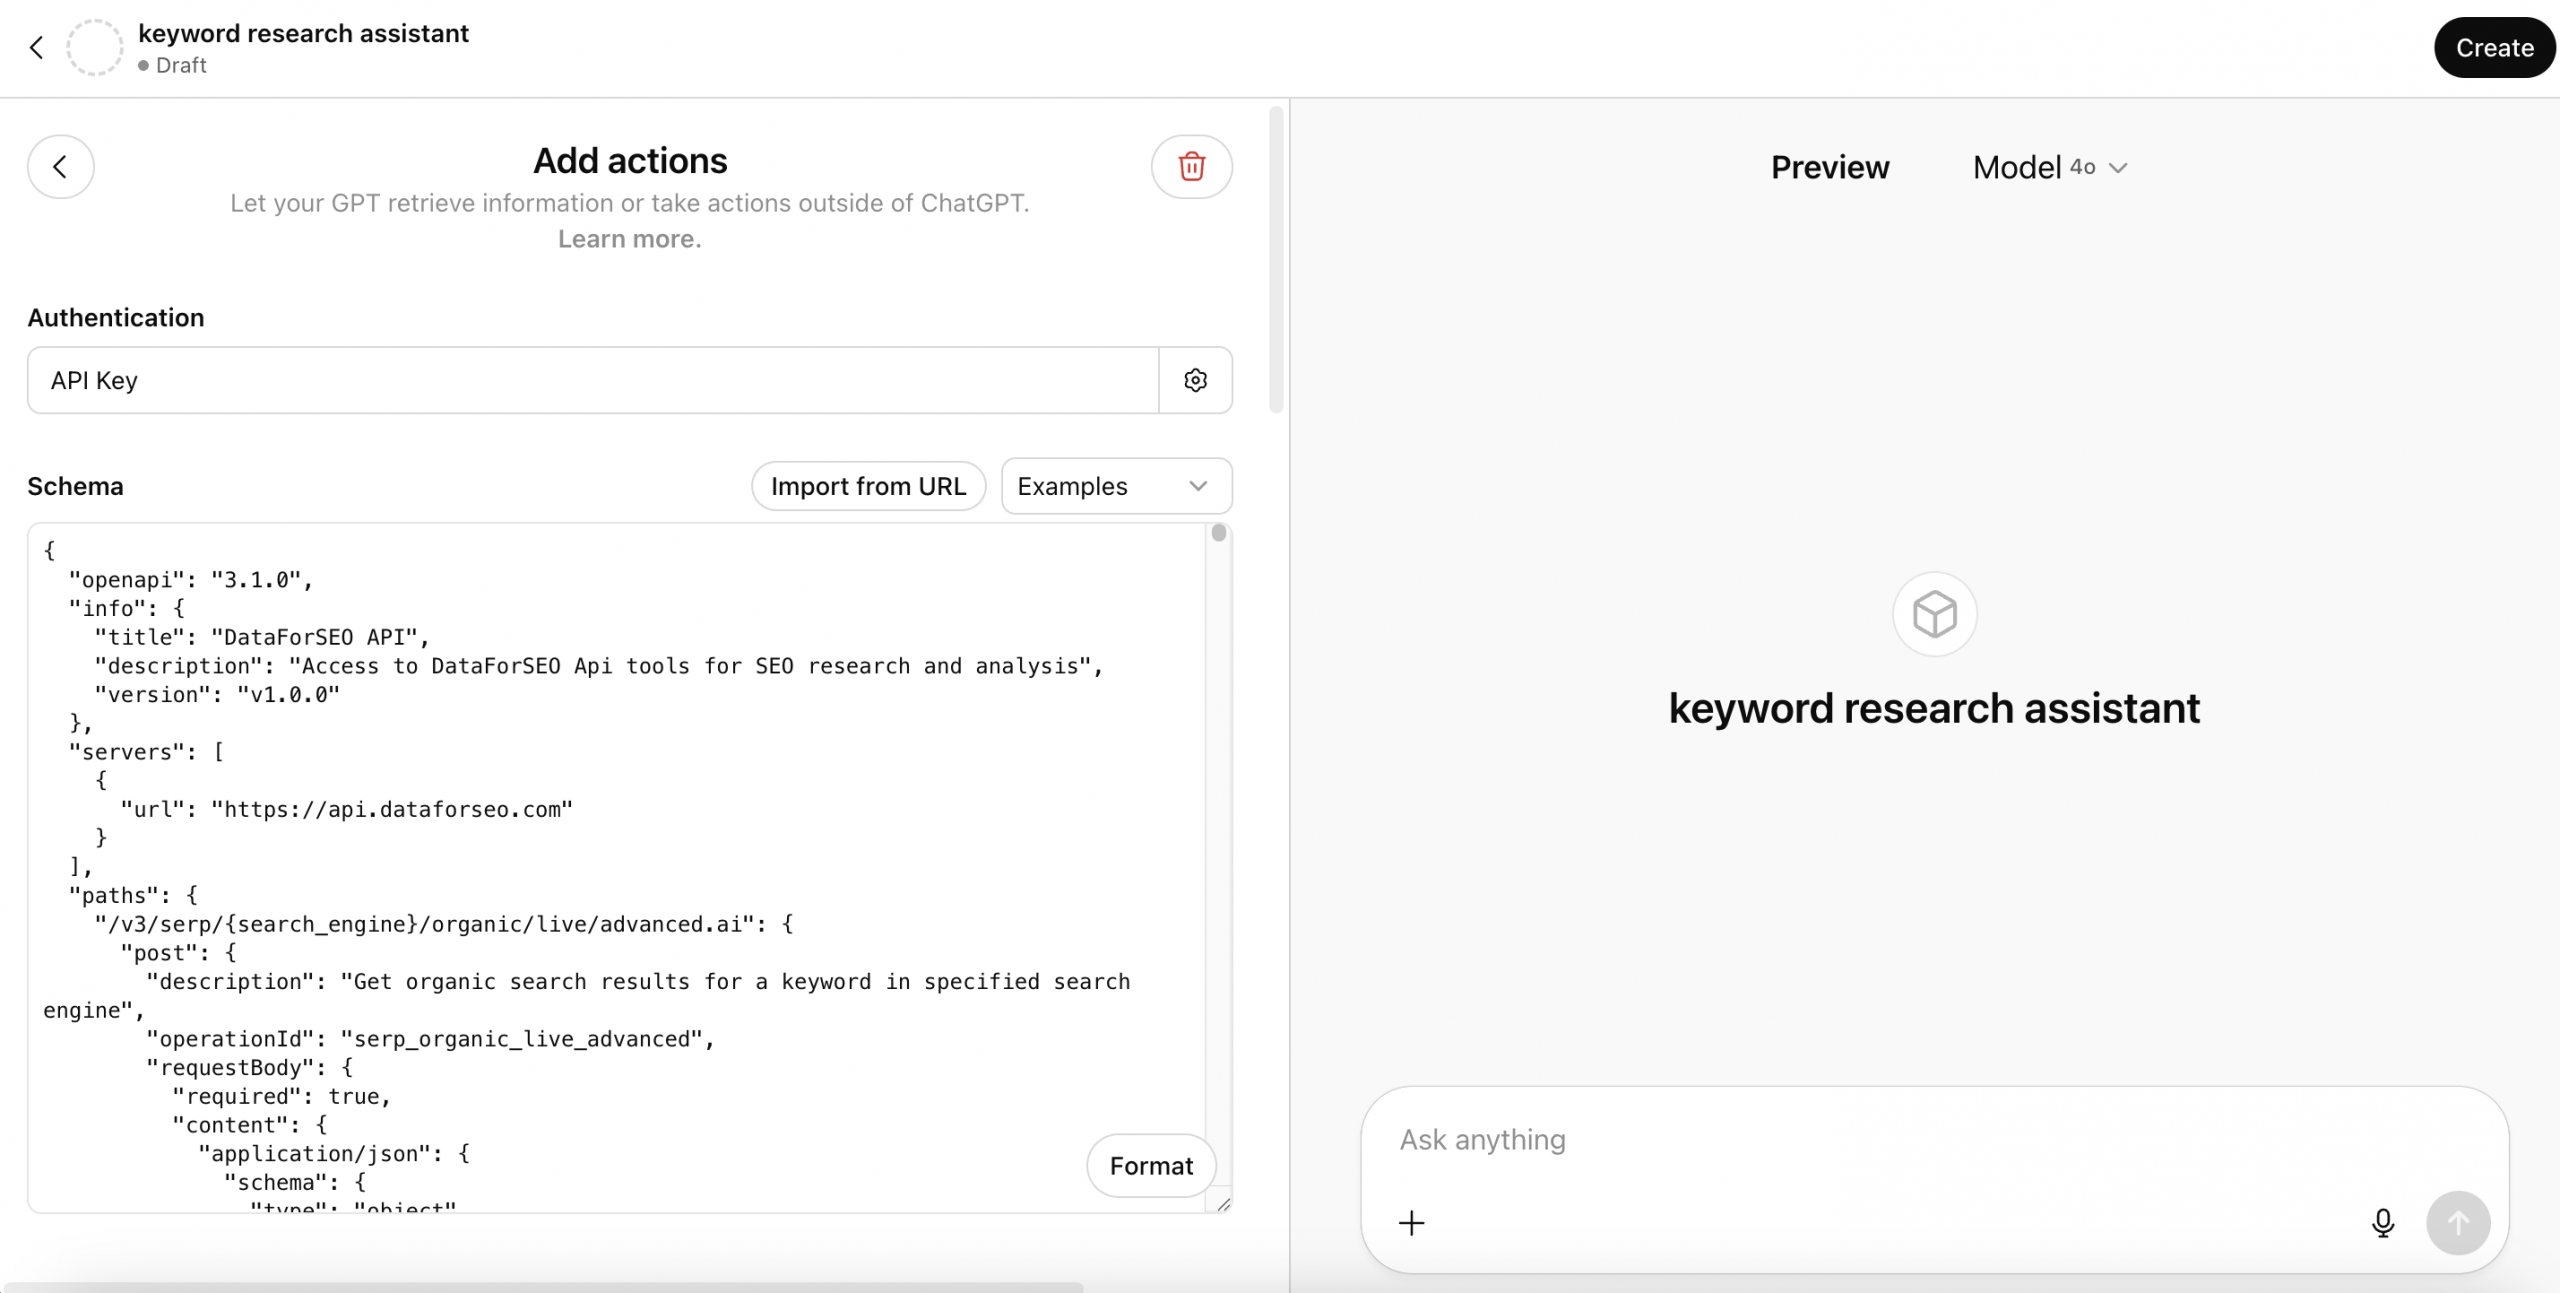The width and height of the screenshot is (2560, 1293).
Task: Open the Model 4o selector dropdown
Action: pos(2050,167)
